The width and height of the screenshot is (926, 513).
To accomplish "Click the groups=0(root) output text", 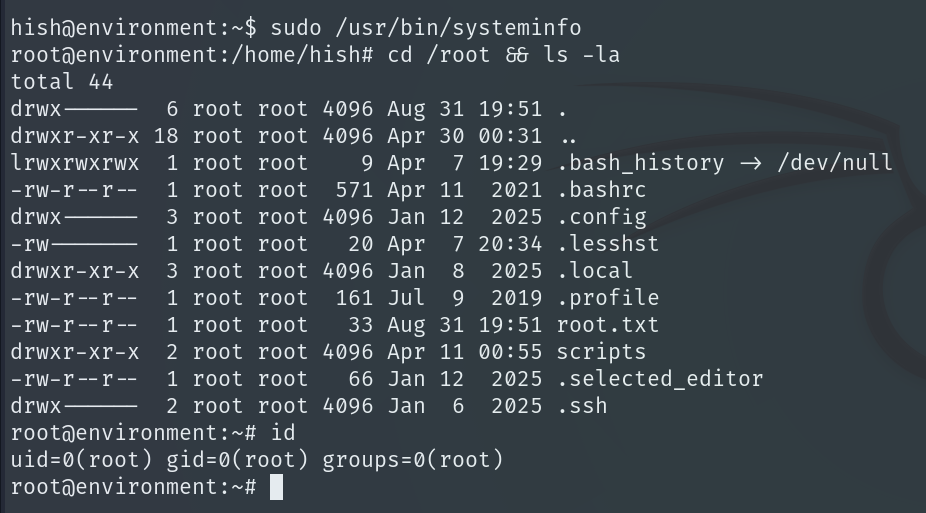I will (413, 460).
